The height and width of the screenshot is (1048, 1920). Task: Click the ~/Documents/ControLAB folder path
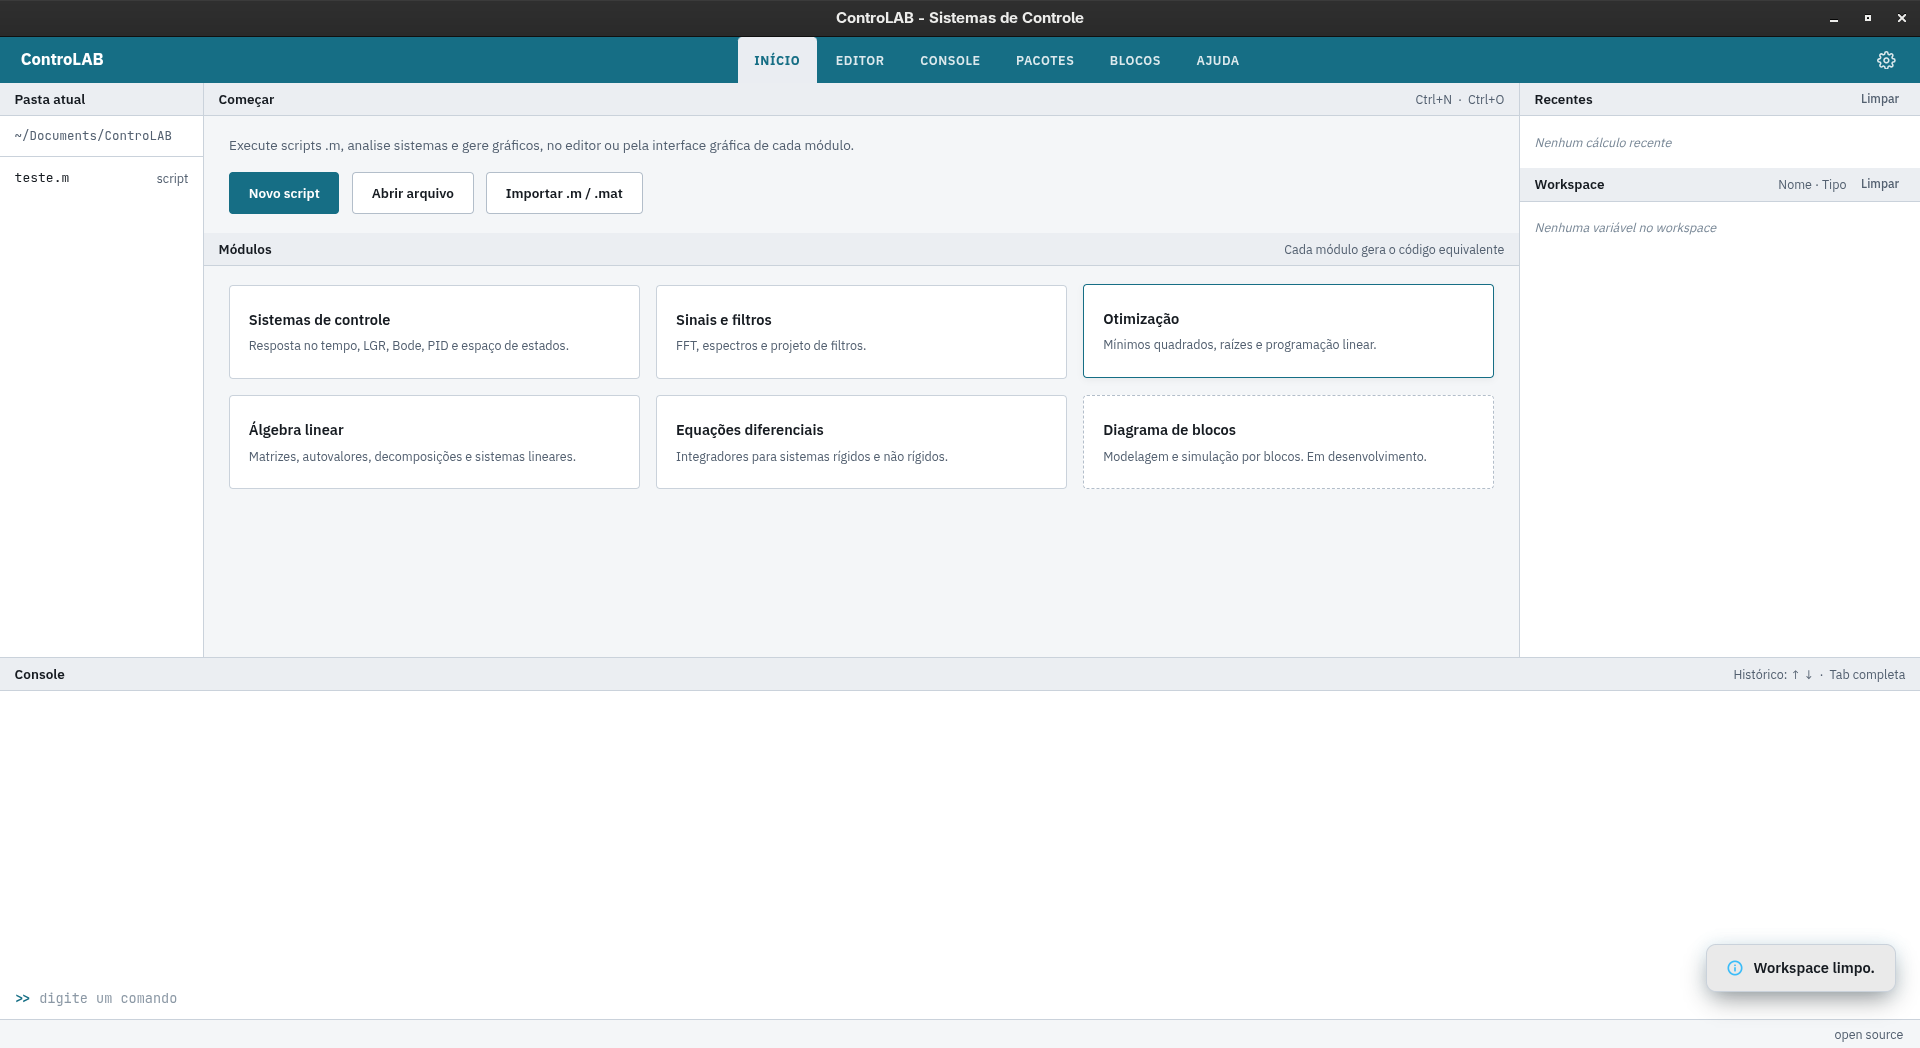coord(93,136)
